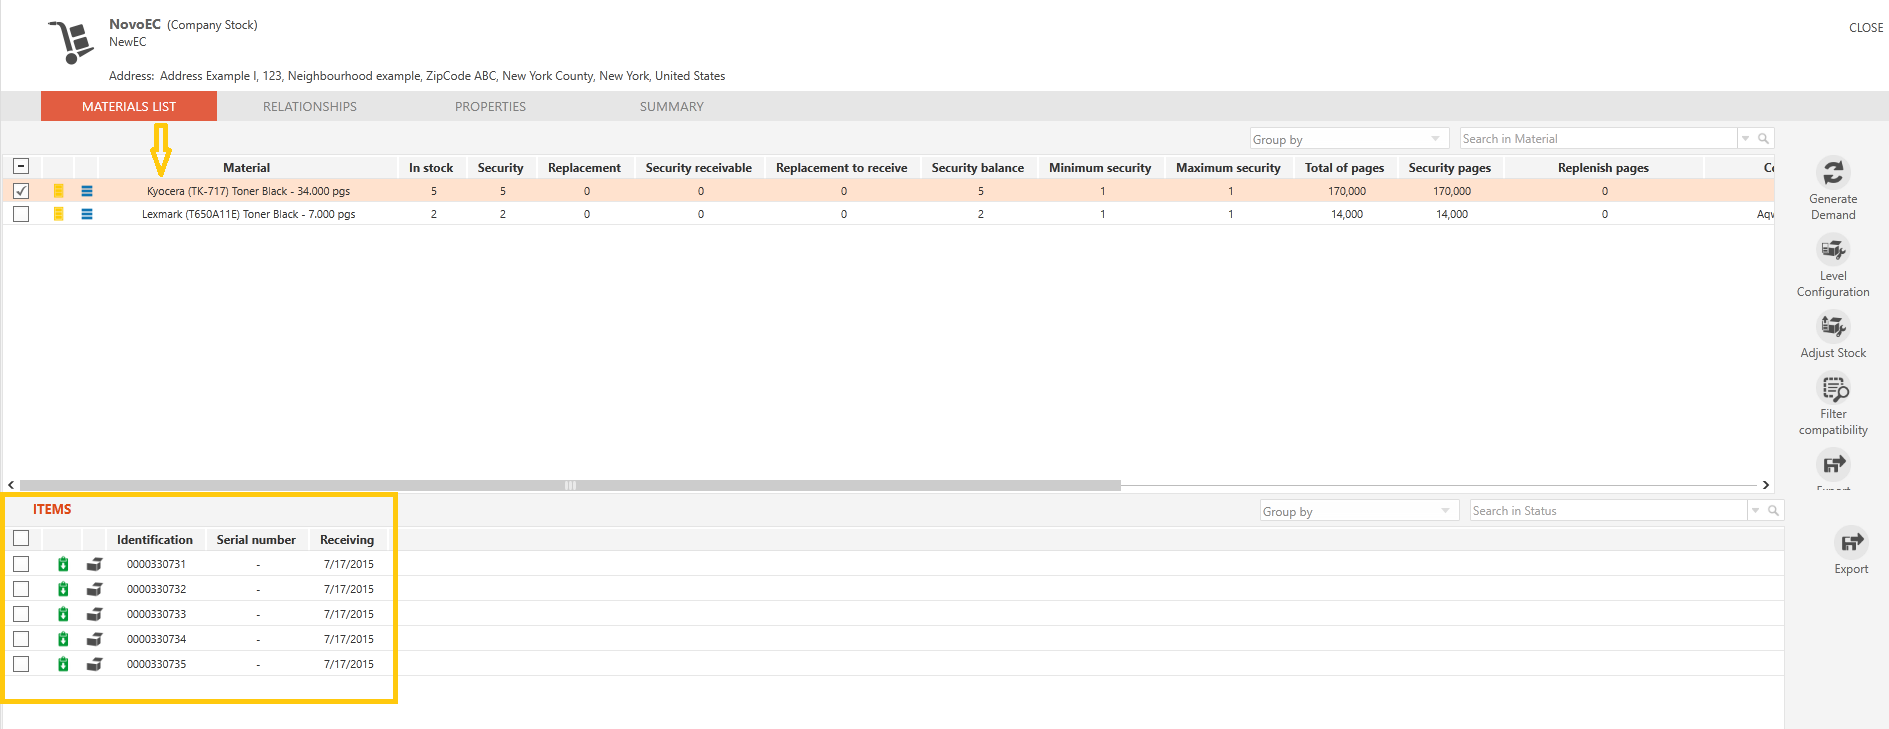
Task: Expand Search in Material filter arrow
Action: tap(1746, 139)
